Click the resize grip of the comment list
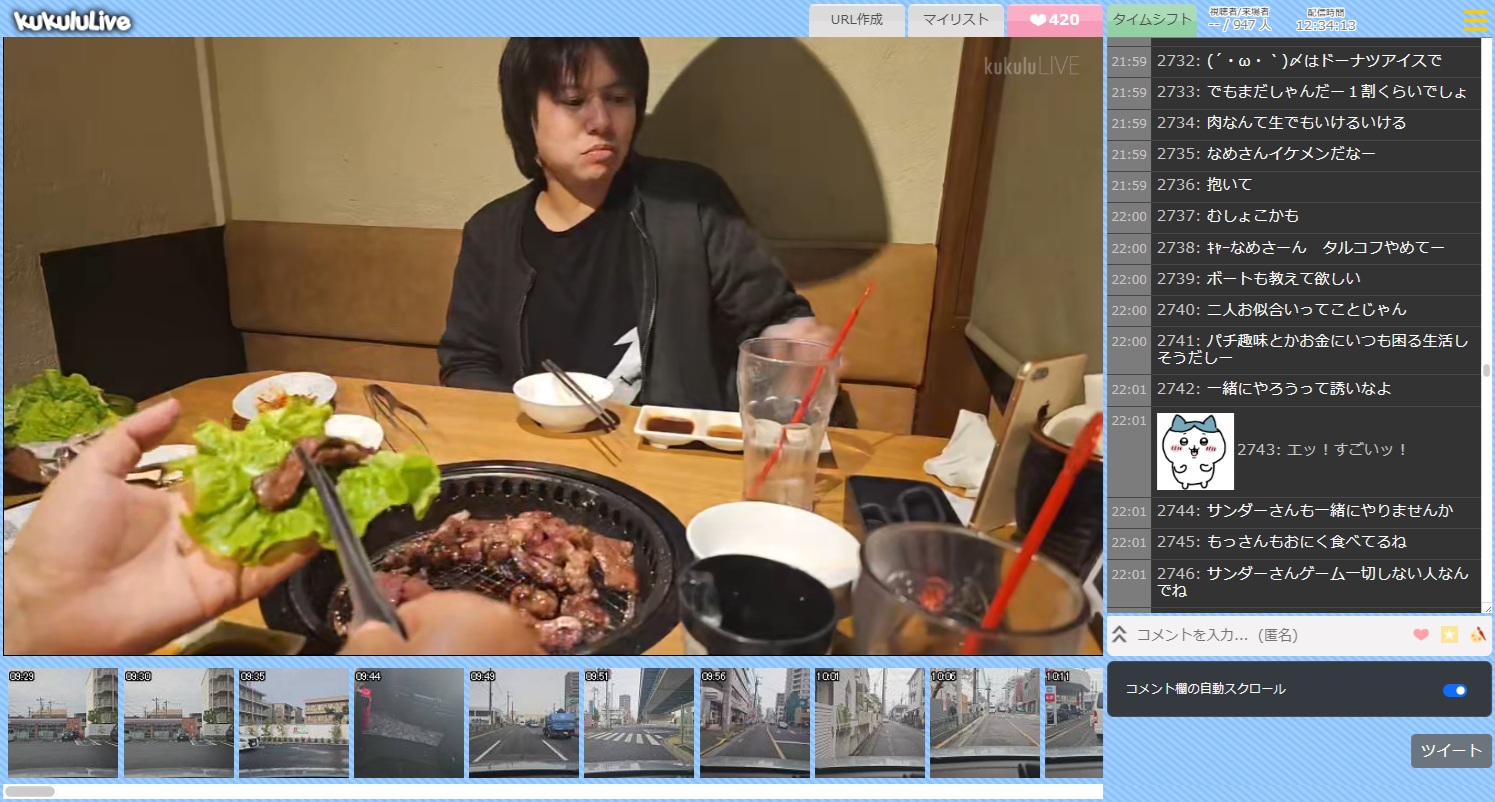 [x=1487, y=608]
